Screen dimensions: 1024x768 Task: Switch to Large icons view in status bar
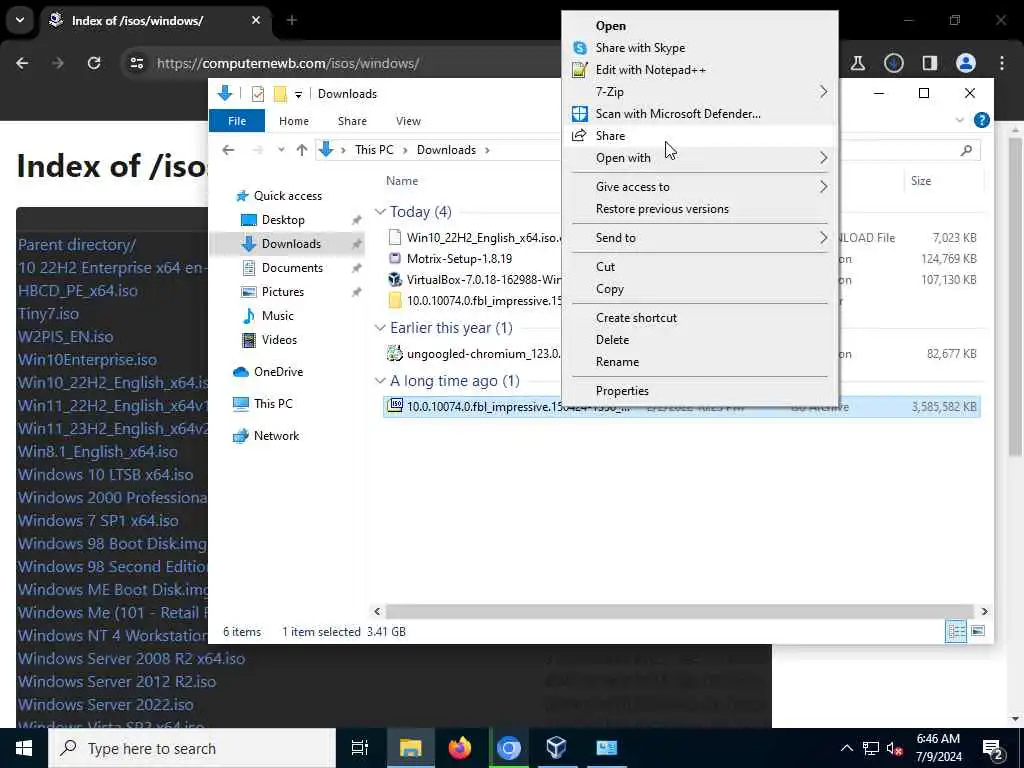(x=978, y=632)
